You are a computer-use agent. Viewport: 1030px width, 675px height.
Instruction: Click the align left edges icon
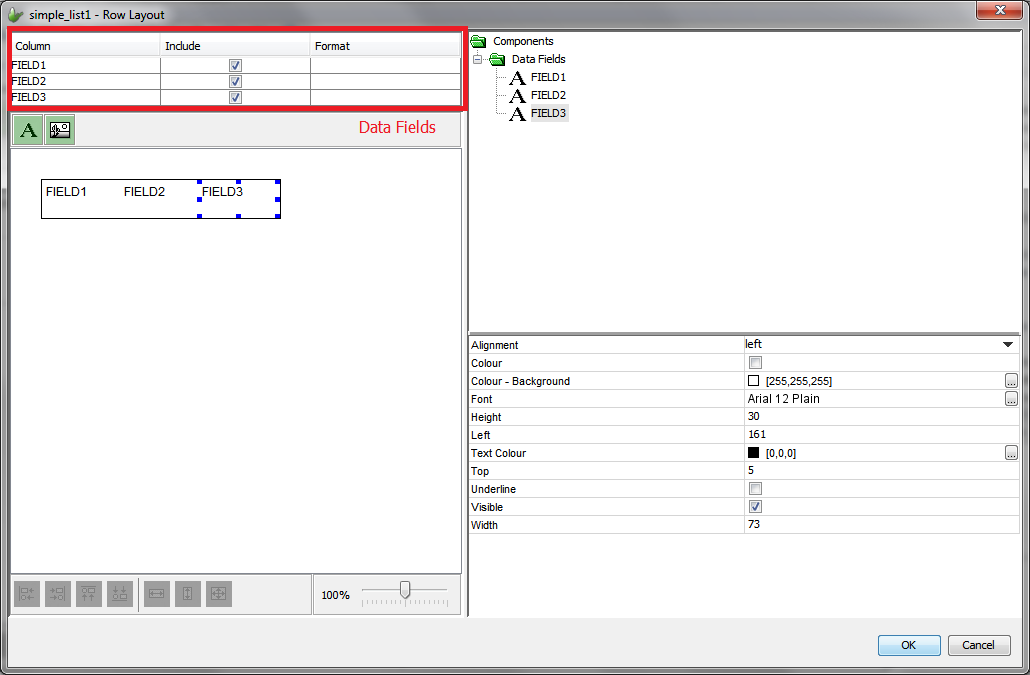27,594
